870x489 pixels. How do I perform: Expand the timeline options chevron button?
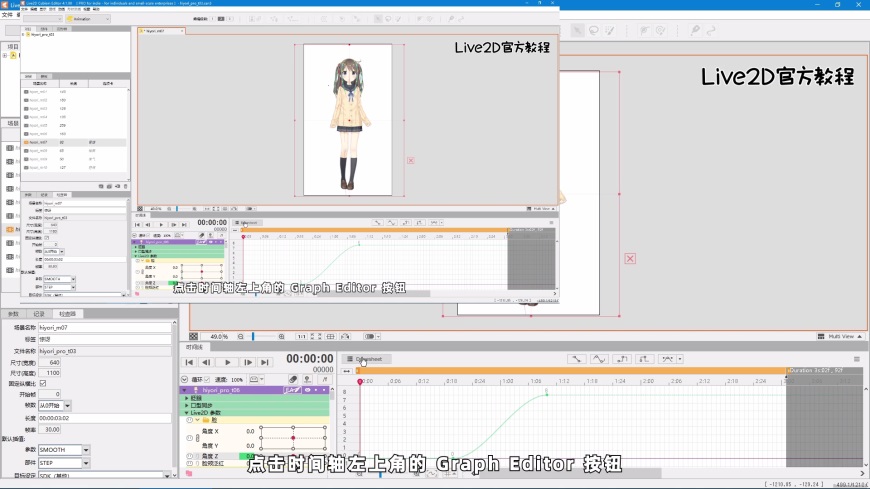pyautogui.click(x=184, y=380)
